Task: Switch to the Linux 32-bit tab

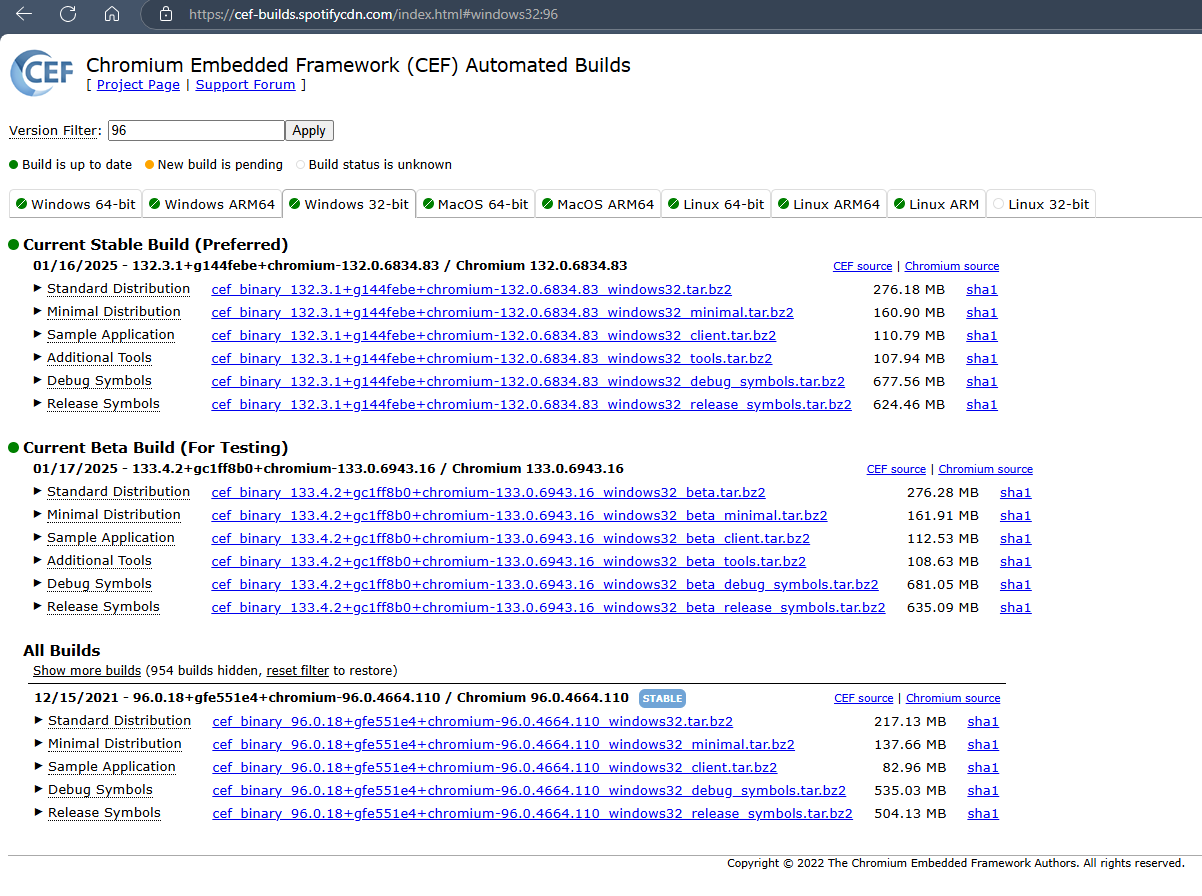Action: [1041, 204]
